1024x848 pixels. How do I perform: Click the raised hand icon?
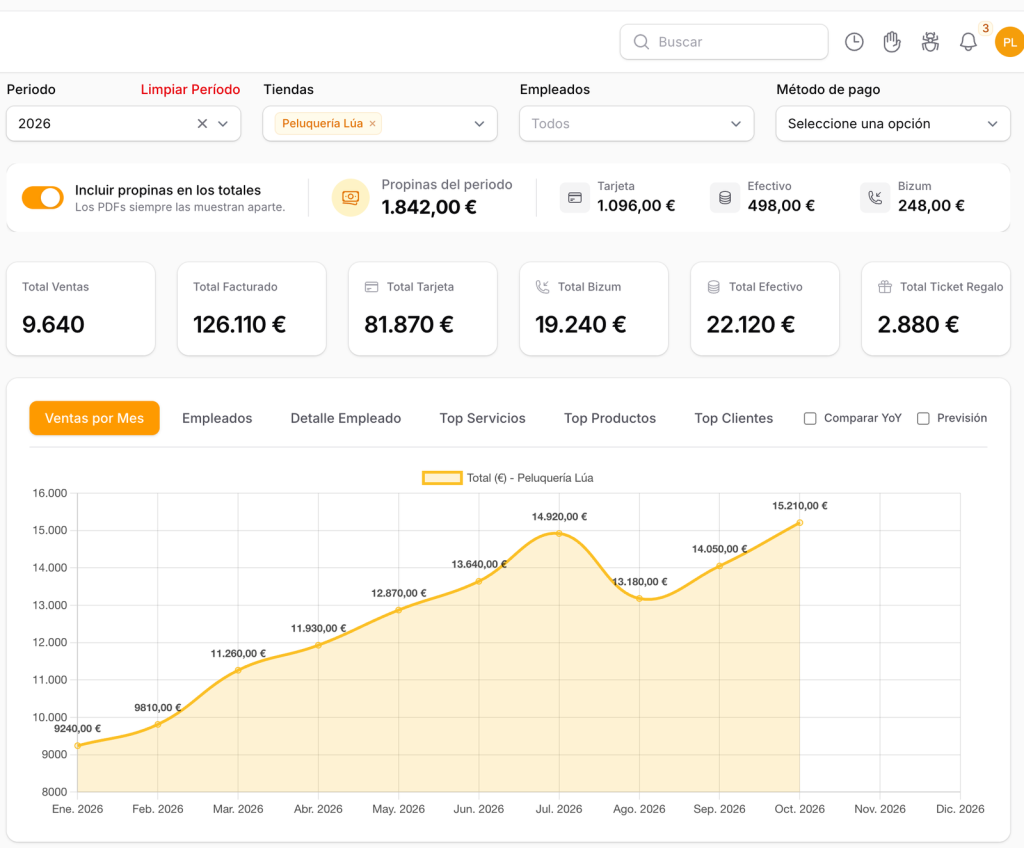click(x=891, y=42)
